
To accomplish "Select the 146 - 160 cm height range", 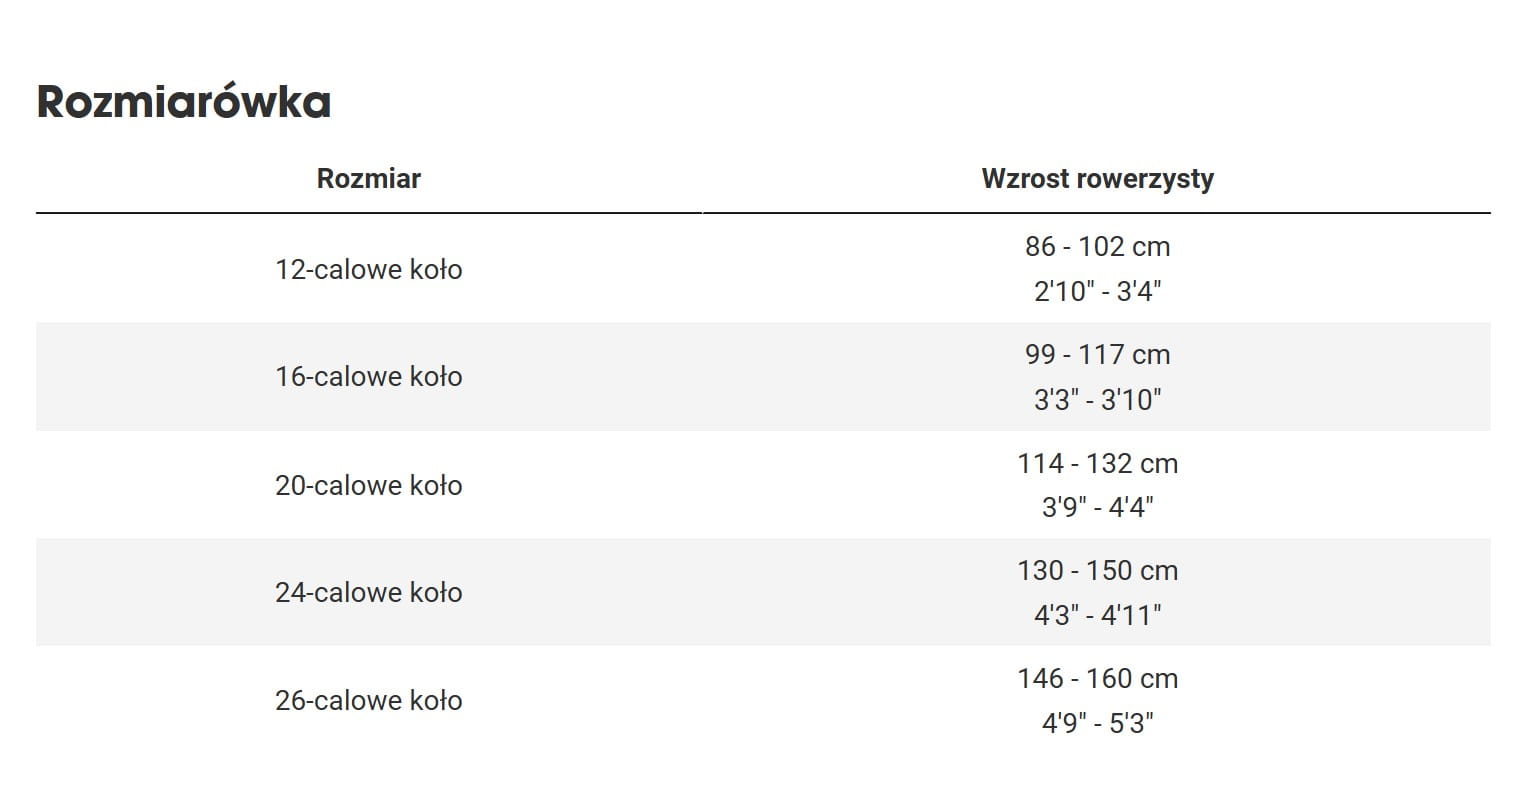I will pyautogui.click(x=1097, y=678).
